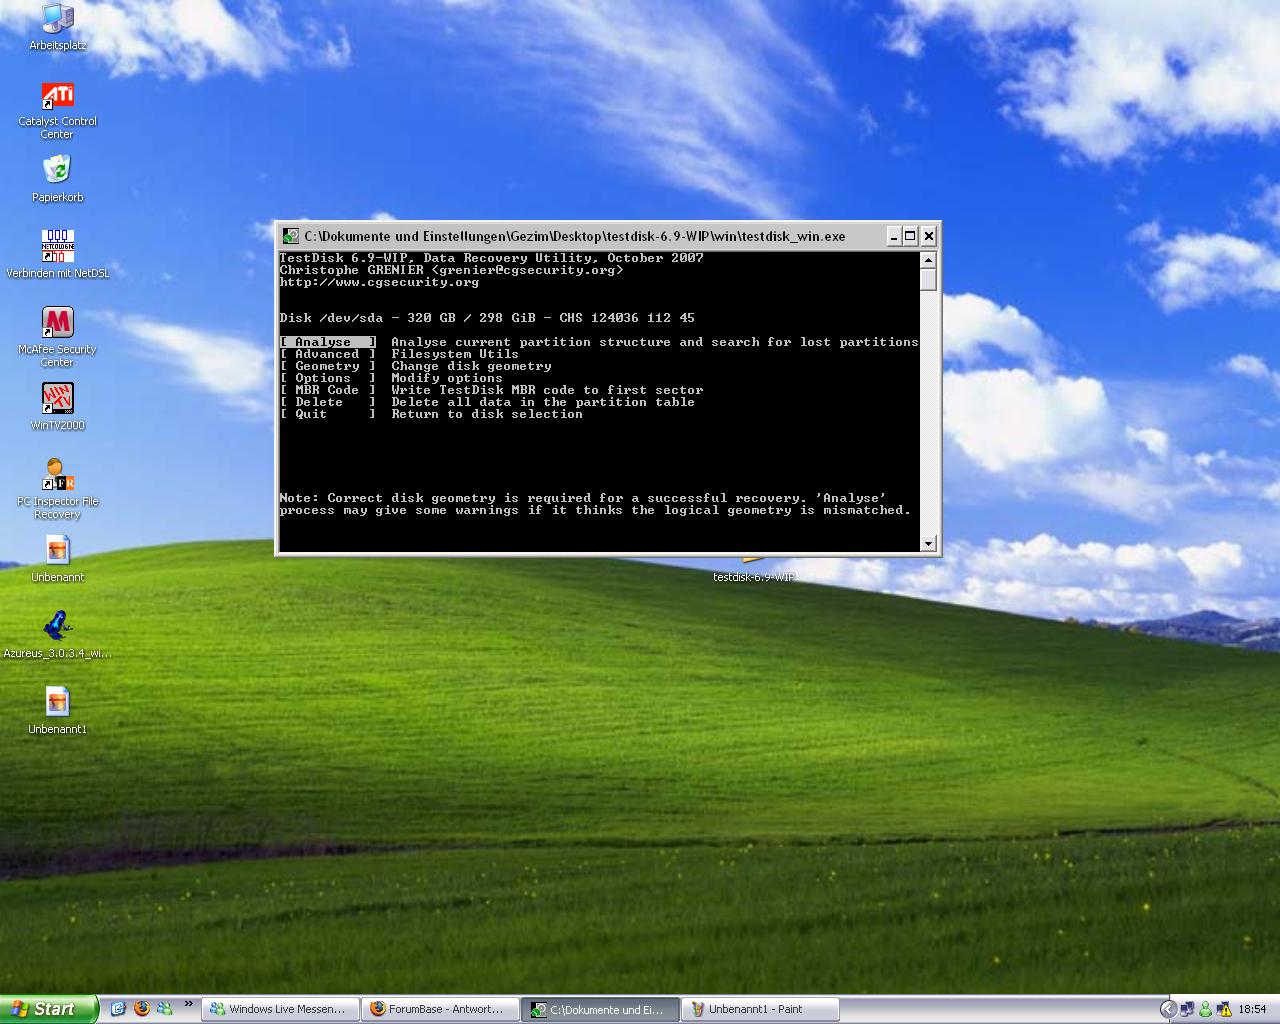This screenshot has width=1280, height=1024.
Task: Select the Unbenannt1 file icon
Action: [57, 710]
